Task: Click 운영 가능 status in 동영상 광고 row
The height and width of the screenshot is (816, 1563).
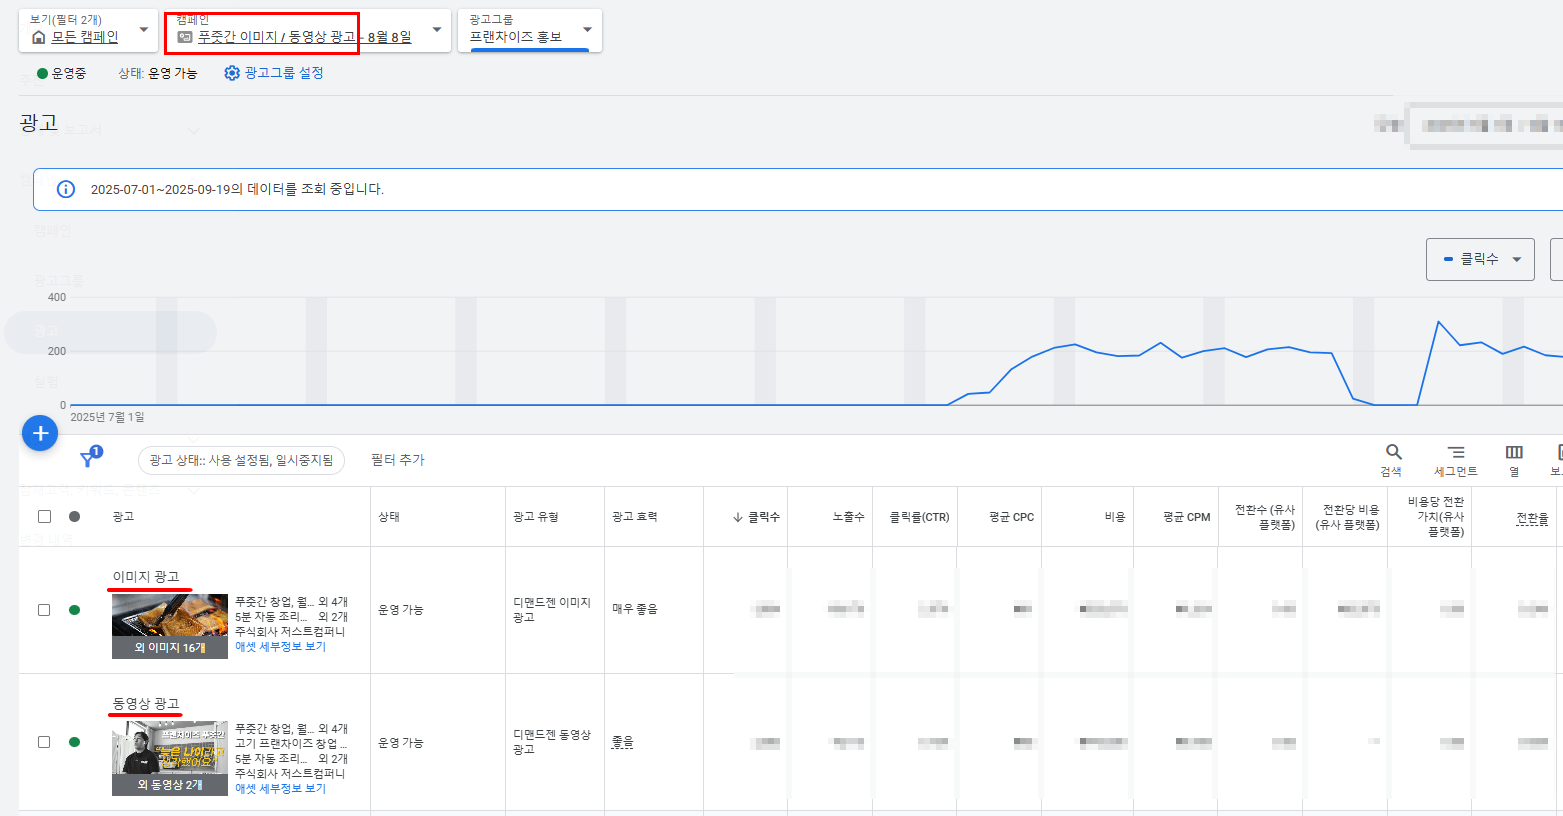Action: pos(401,743)
